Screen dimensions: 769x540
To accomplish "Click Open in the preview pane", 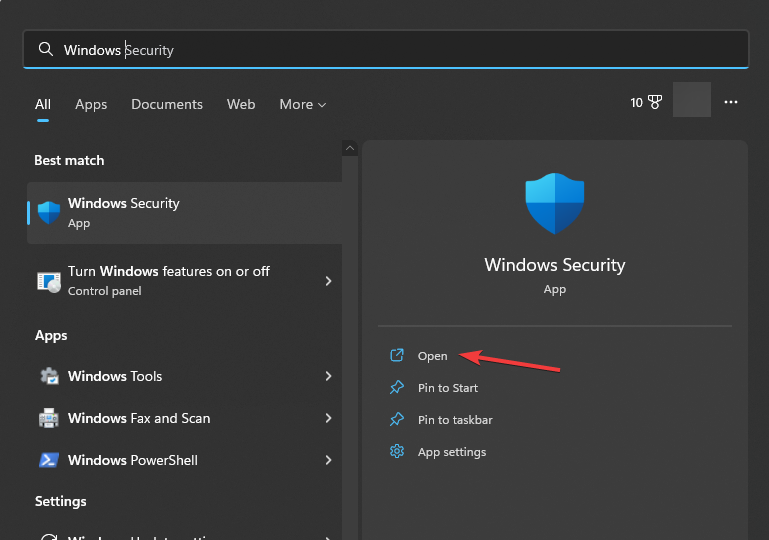I will [432, 356].
